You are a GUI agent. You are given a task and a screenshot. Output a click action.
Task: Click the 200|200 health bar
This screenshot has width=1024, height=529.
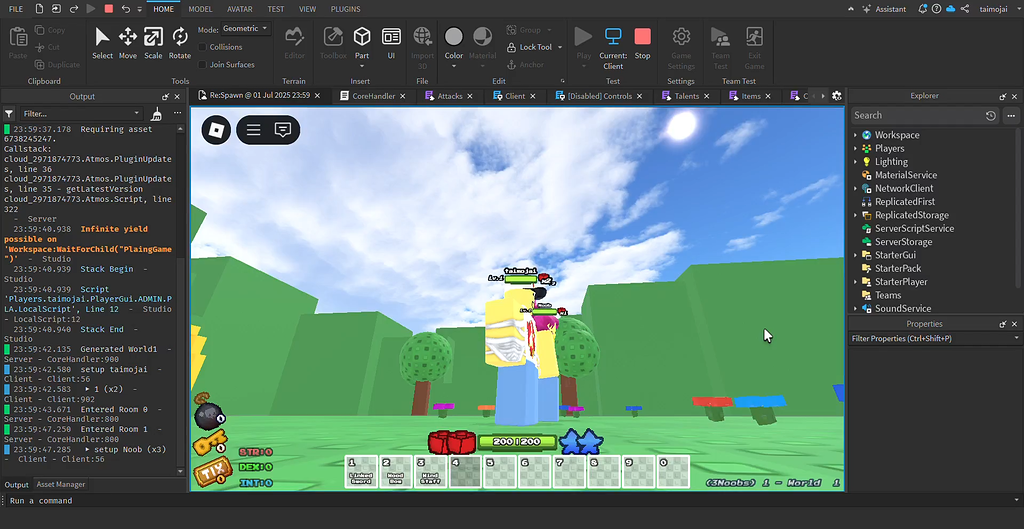517,441
